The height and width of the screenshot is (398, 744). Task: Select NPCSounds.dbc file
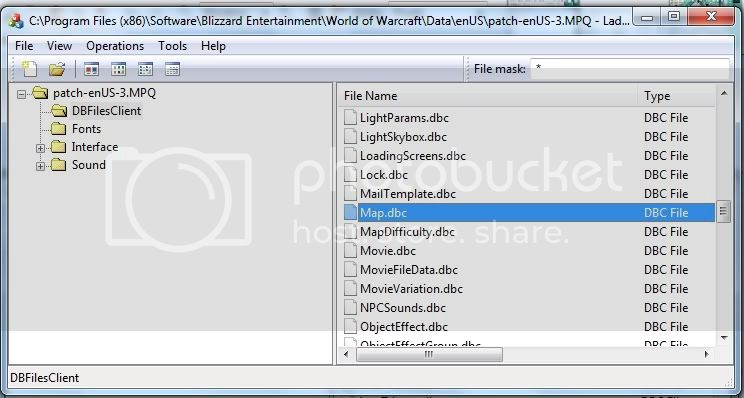403,307
